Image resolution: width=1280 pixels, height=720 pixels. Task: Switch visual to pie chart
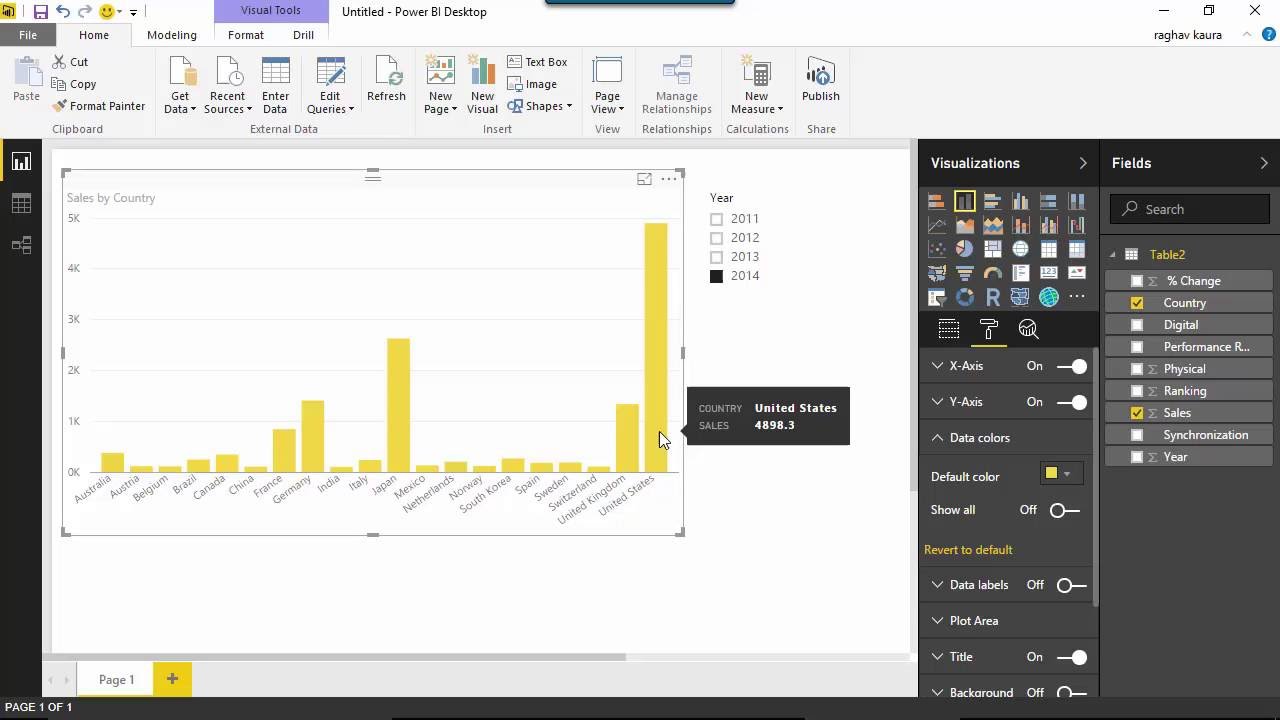964,249
